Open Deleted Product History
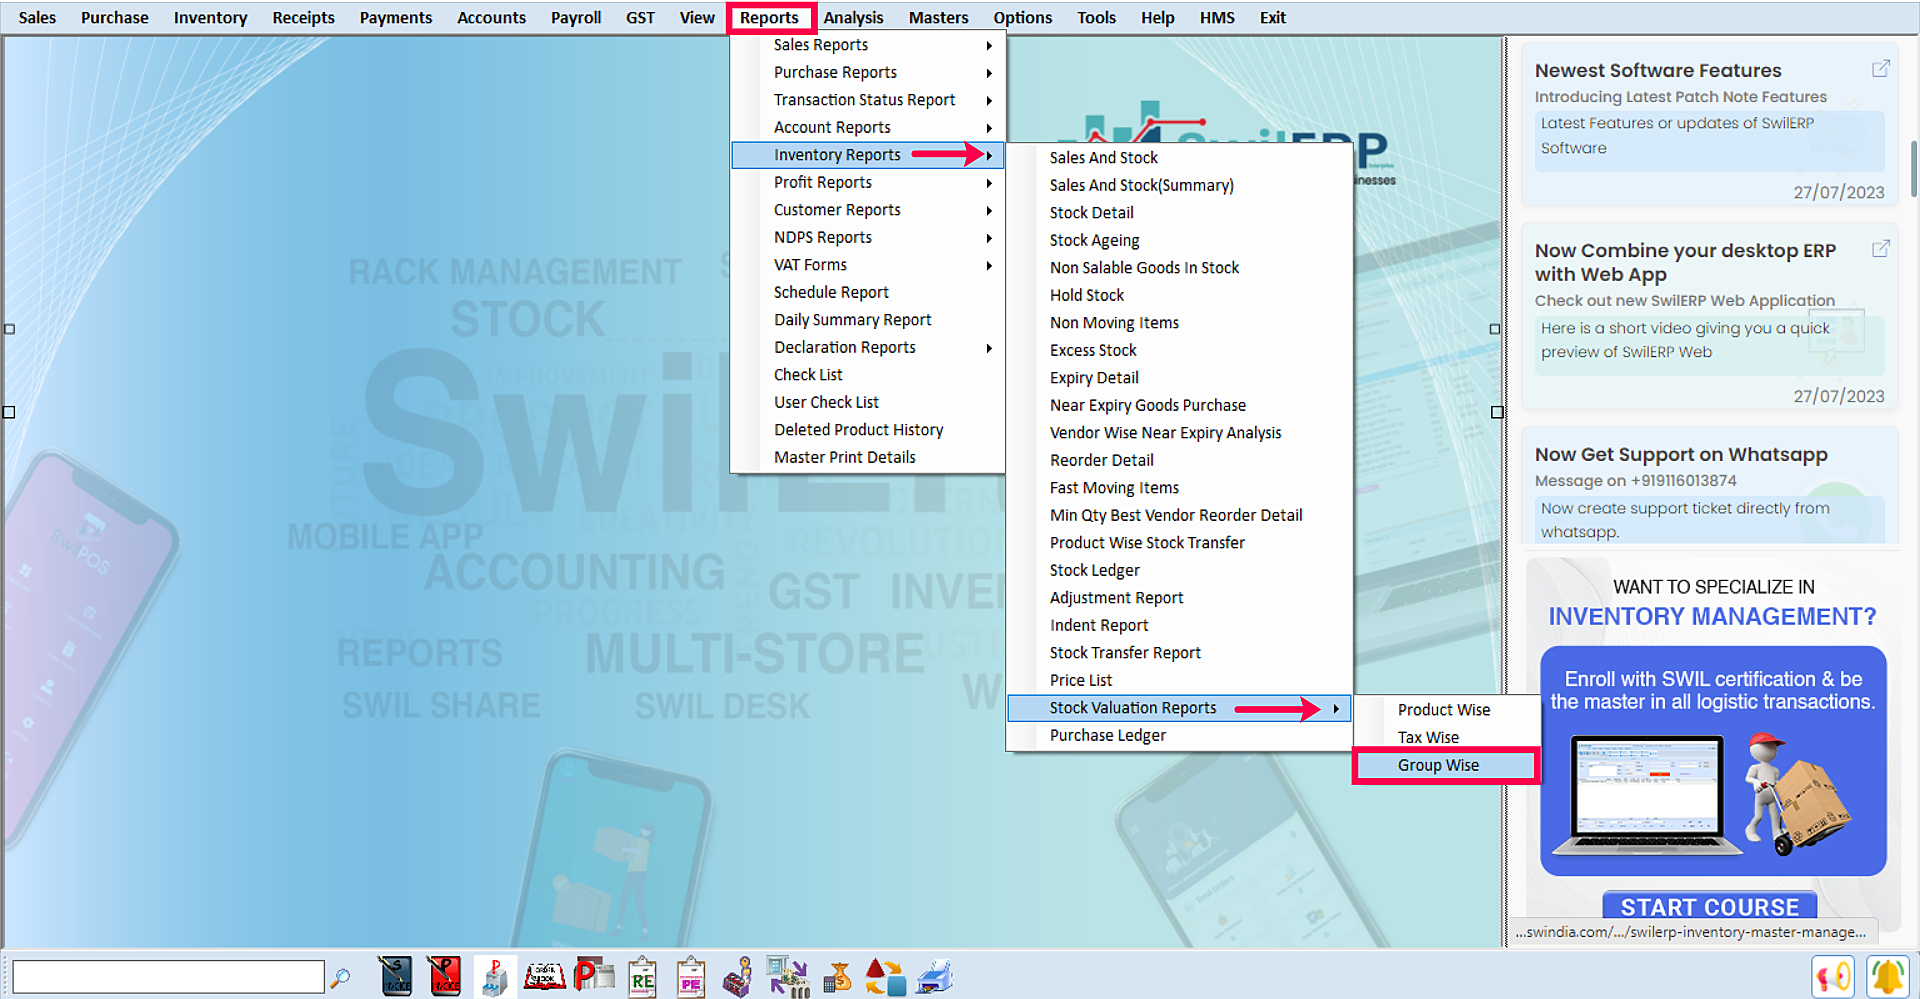This screenshot has width=1920, height=999. point(868,430)
